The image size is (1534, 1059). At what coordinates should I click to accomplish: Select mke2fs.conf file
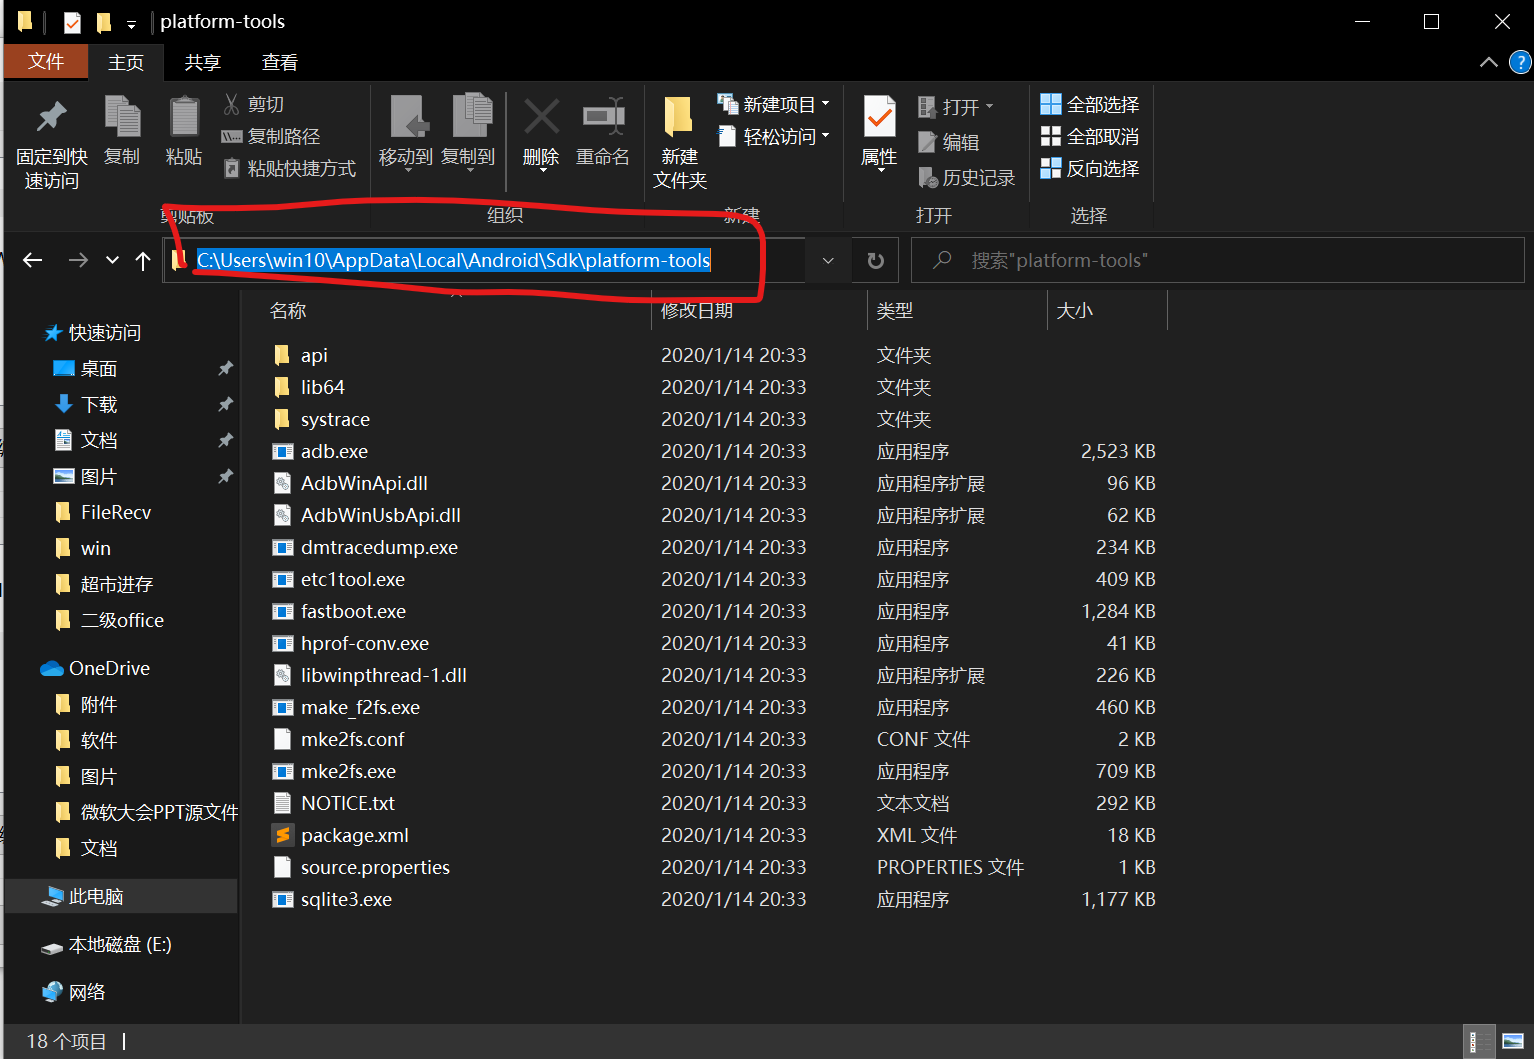[x=339, y=739]
